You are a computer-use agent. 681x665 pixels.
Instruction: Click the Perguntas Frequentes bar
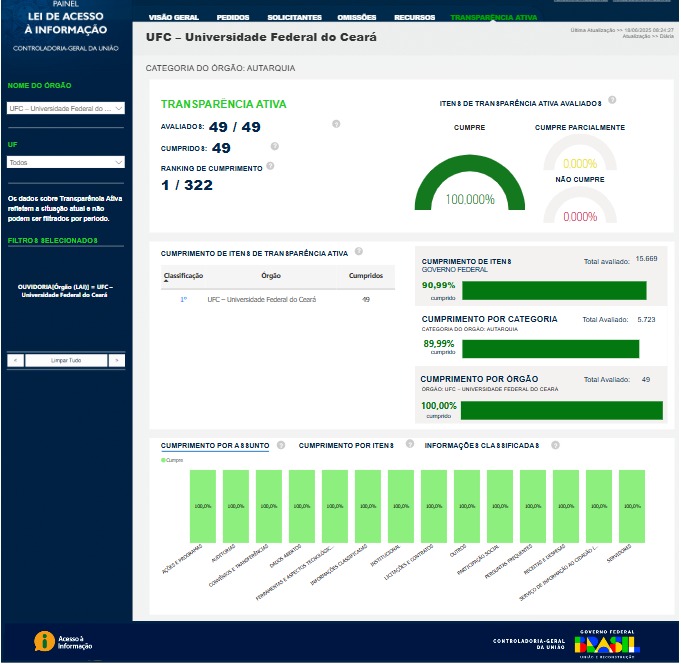pos(533,506)
